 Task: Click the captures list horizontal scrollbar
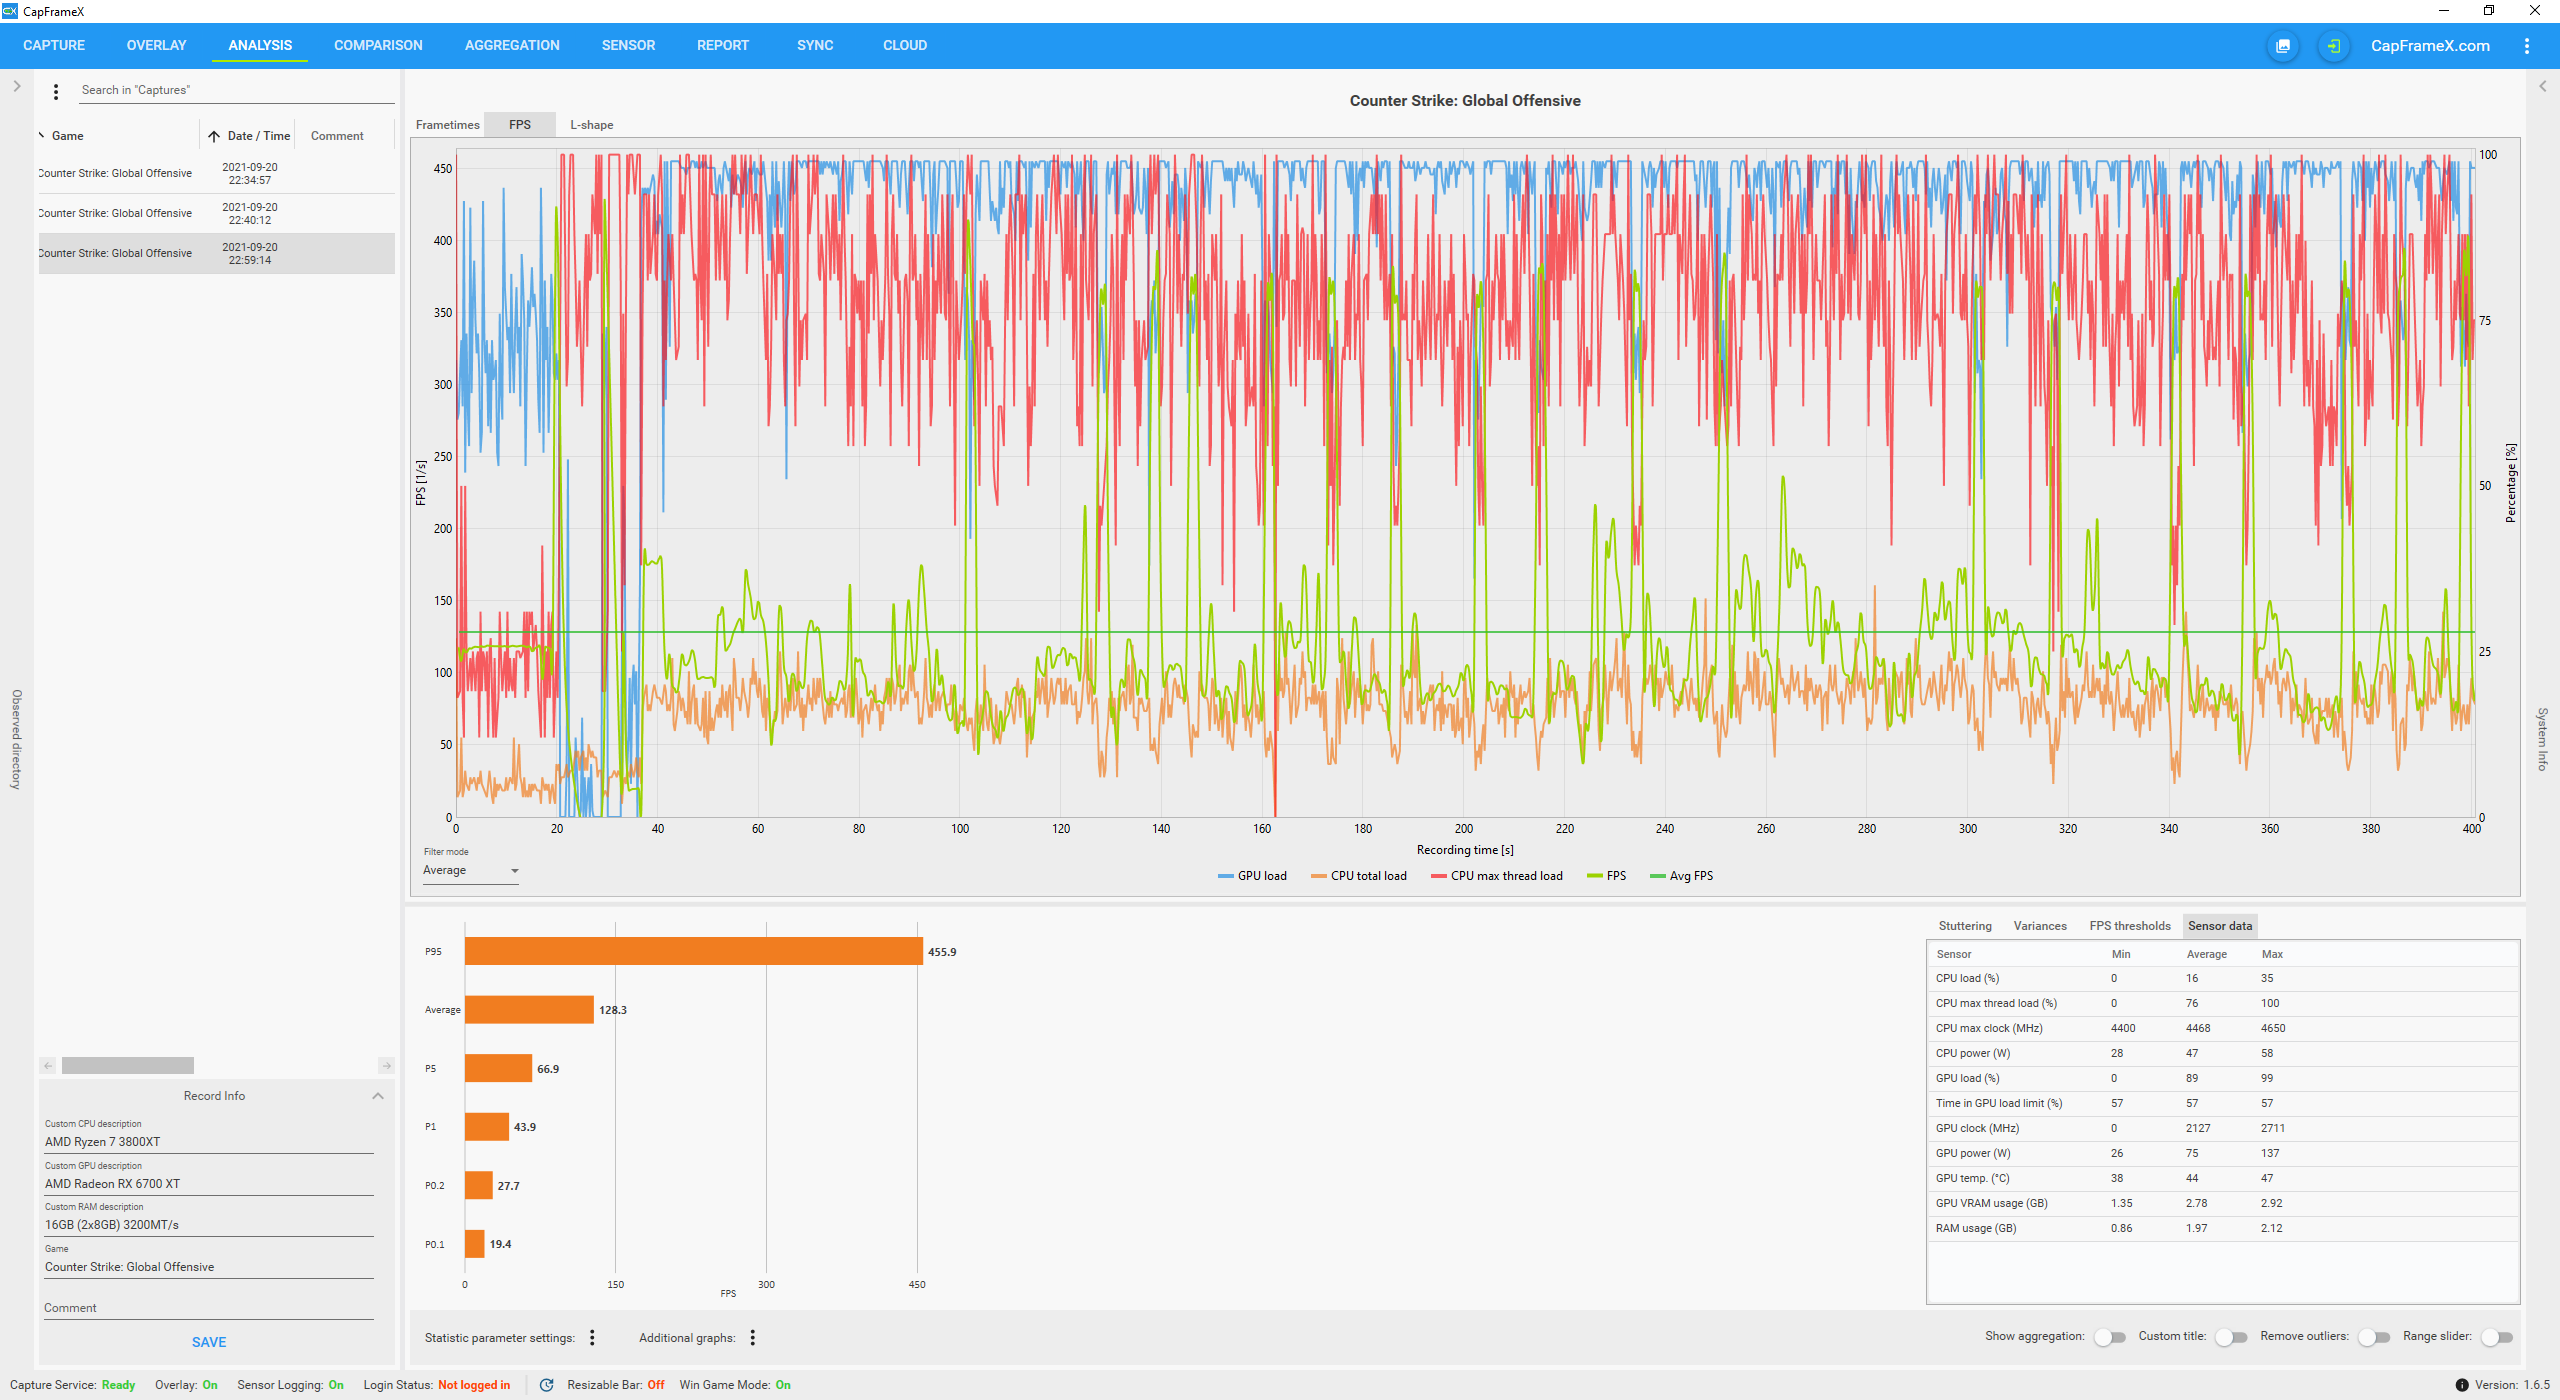(x=128, y=1065)
